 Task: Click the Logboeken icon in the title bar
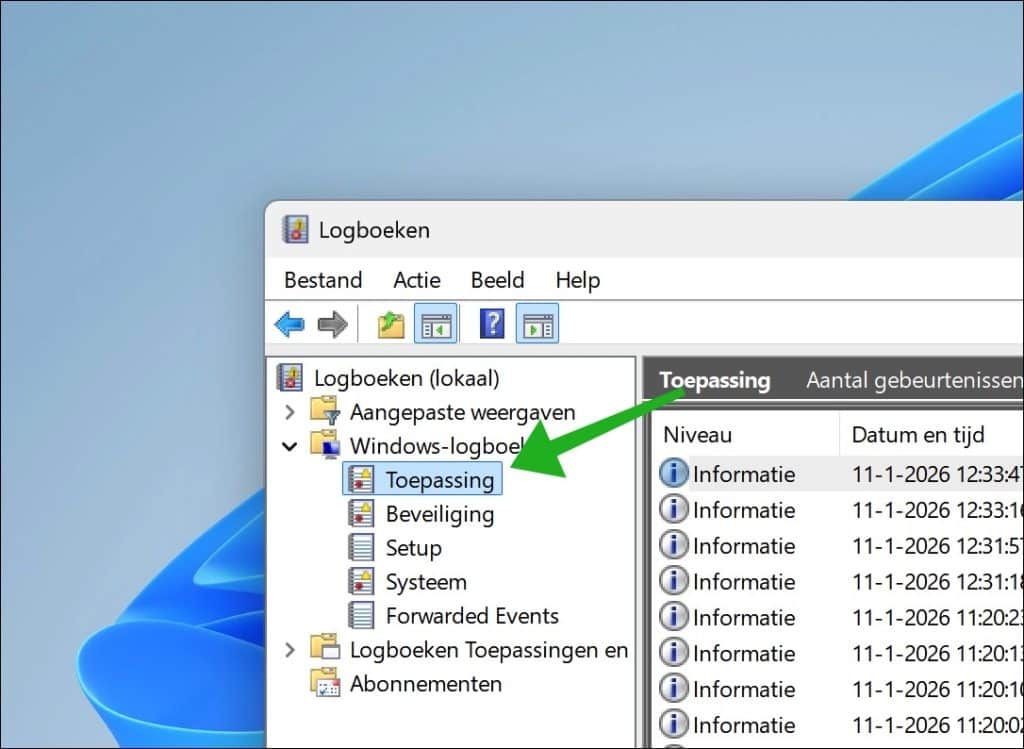294,229
